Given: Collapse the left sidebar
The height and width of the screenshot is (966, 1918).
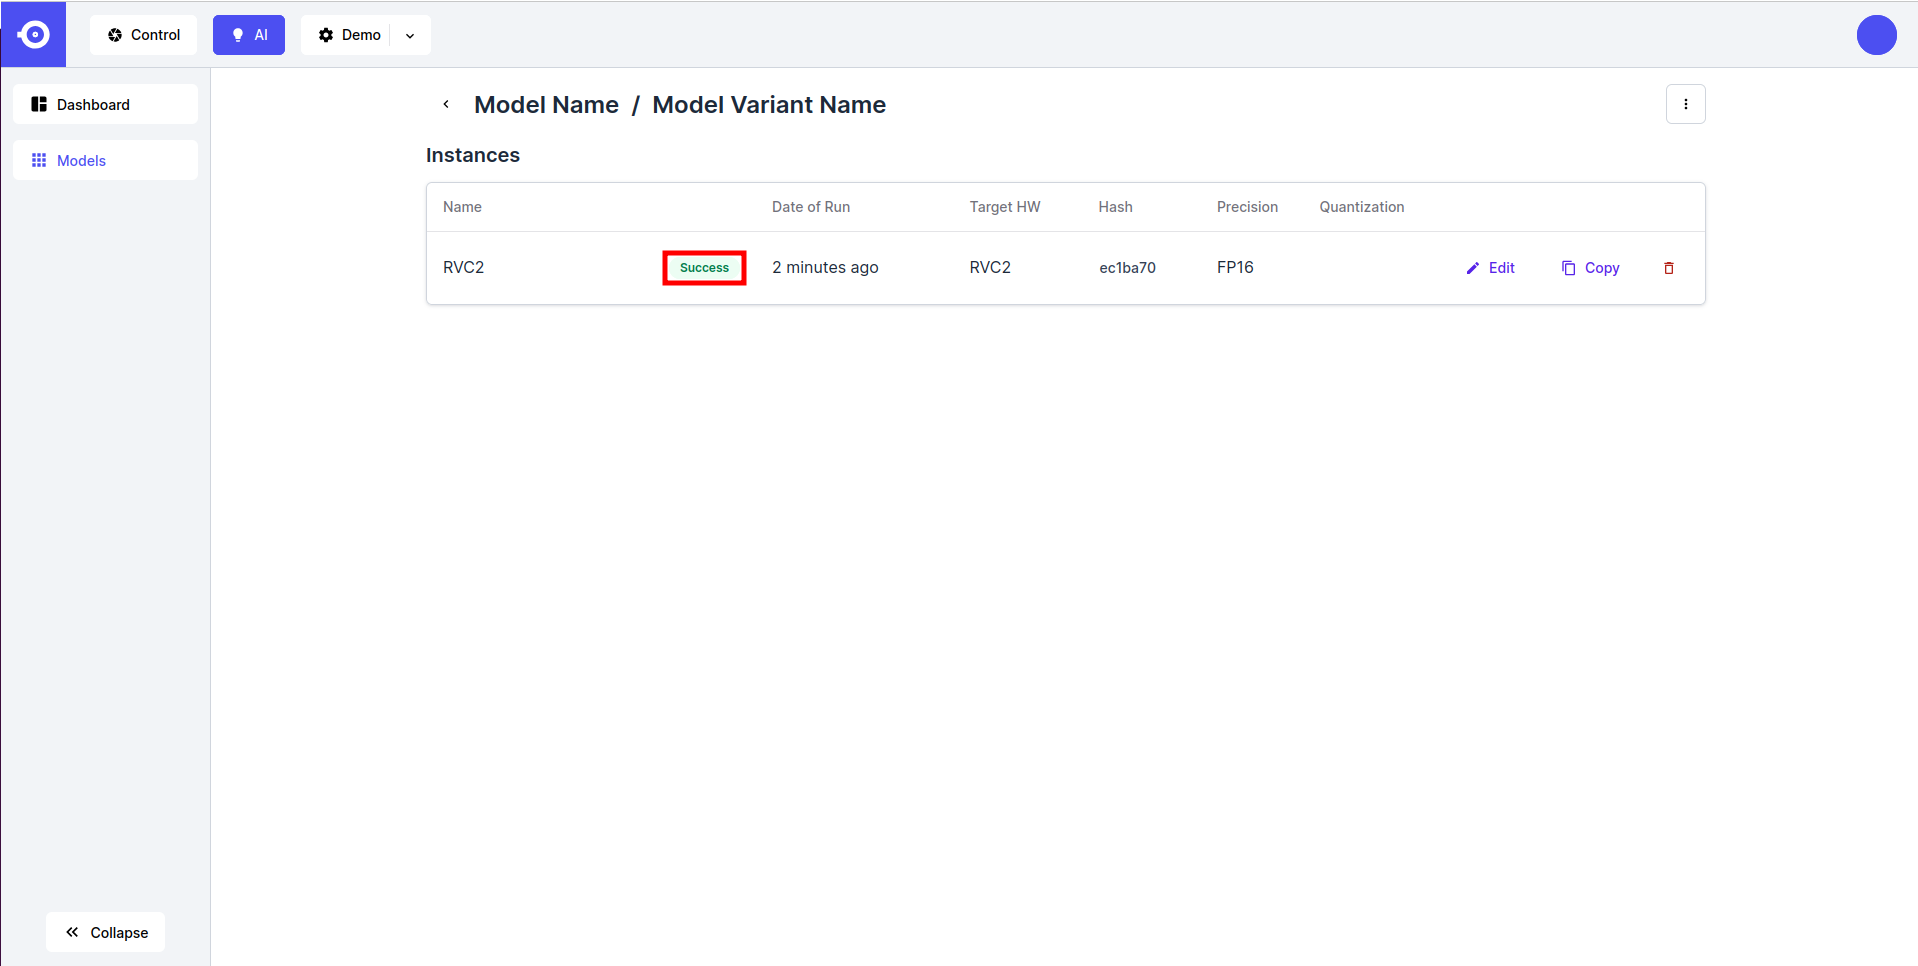Looking at the screenshot, I should [106, 932].
